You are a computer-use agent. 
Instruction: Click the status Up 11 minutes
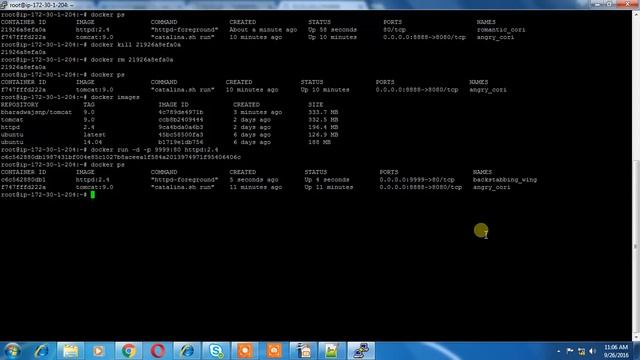pyautogui.click(x=329, y=187)
